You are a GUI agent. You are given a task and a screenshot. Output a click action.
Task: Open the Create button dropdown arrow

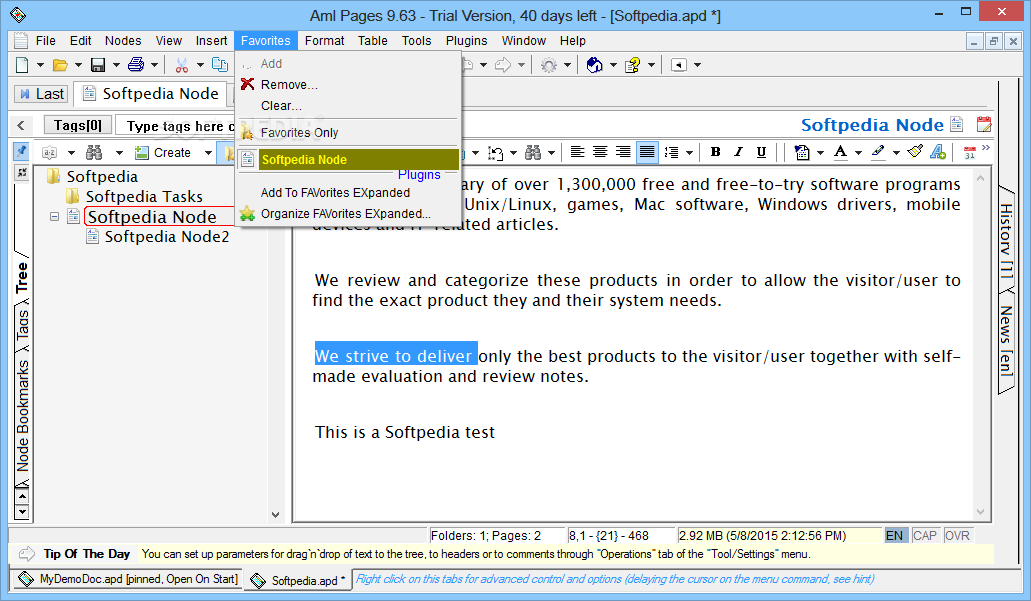208,153
